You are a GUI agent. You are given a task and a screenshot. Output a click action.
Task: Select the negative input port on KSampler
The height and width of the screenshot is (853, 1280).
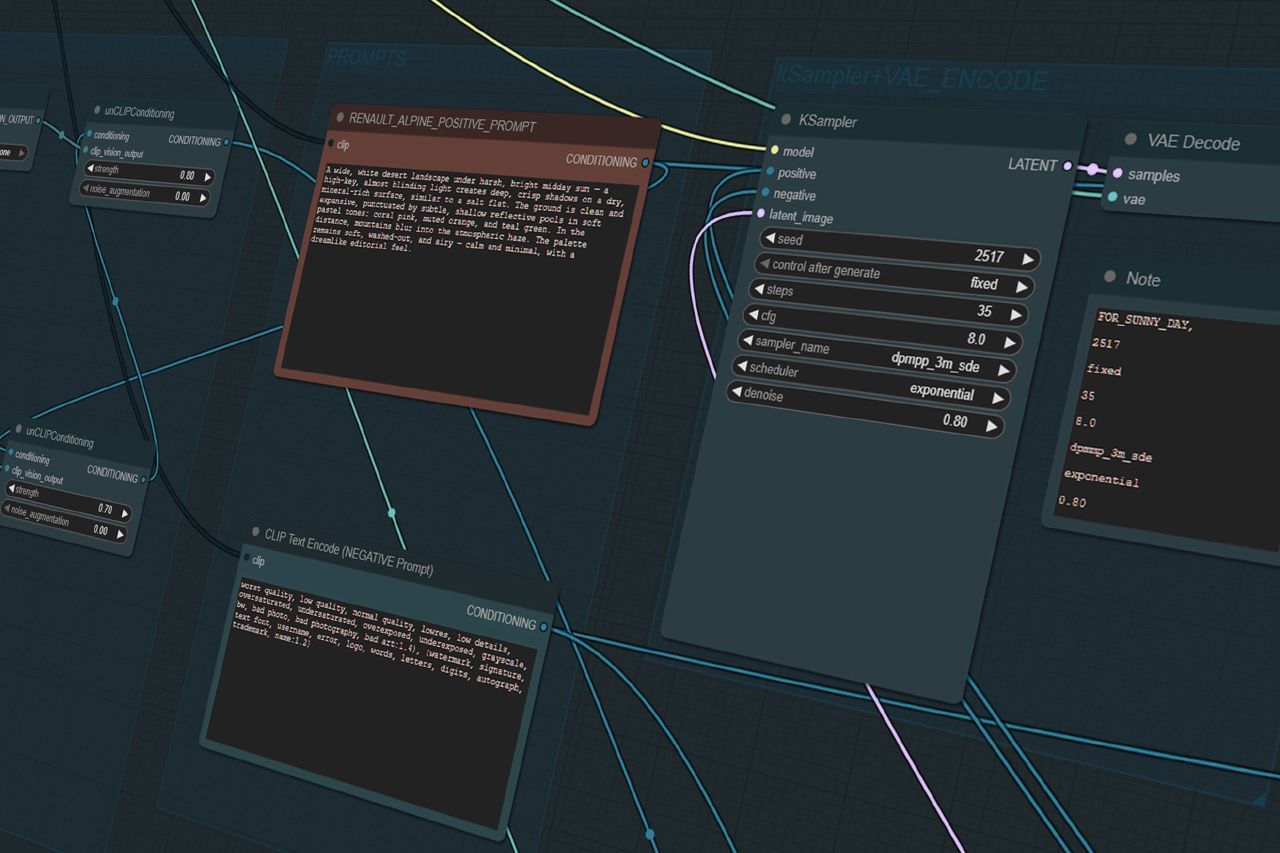[x=765, y=193]
